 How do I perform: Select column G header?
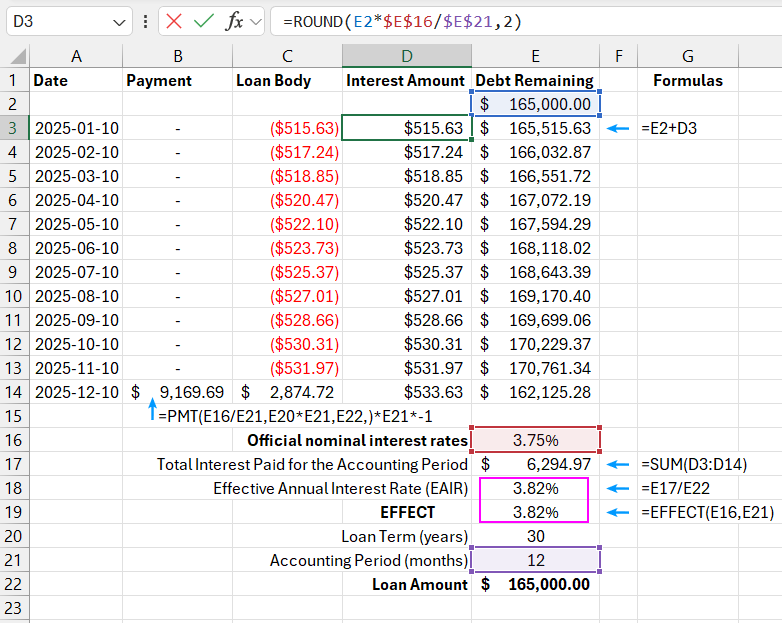point(688,56)
